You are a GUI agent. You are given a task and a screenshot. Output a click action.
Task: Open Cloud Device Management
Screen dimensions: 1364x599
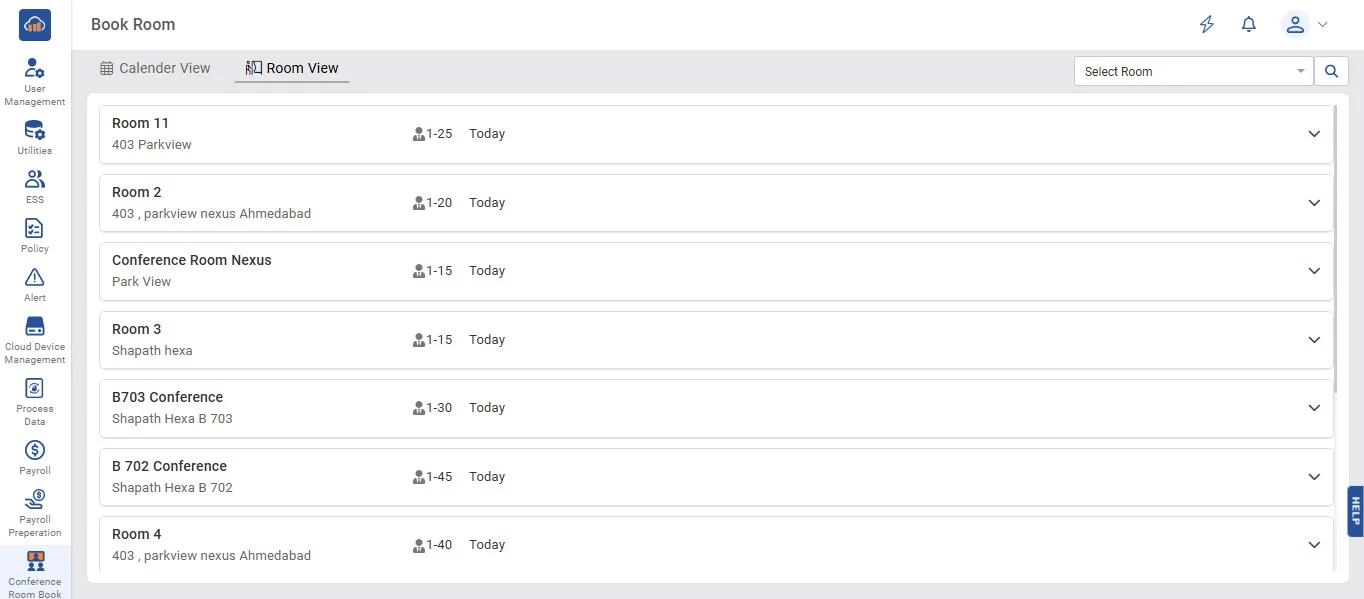click(35, 339)
